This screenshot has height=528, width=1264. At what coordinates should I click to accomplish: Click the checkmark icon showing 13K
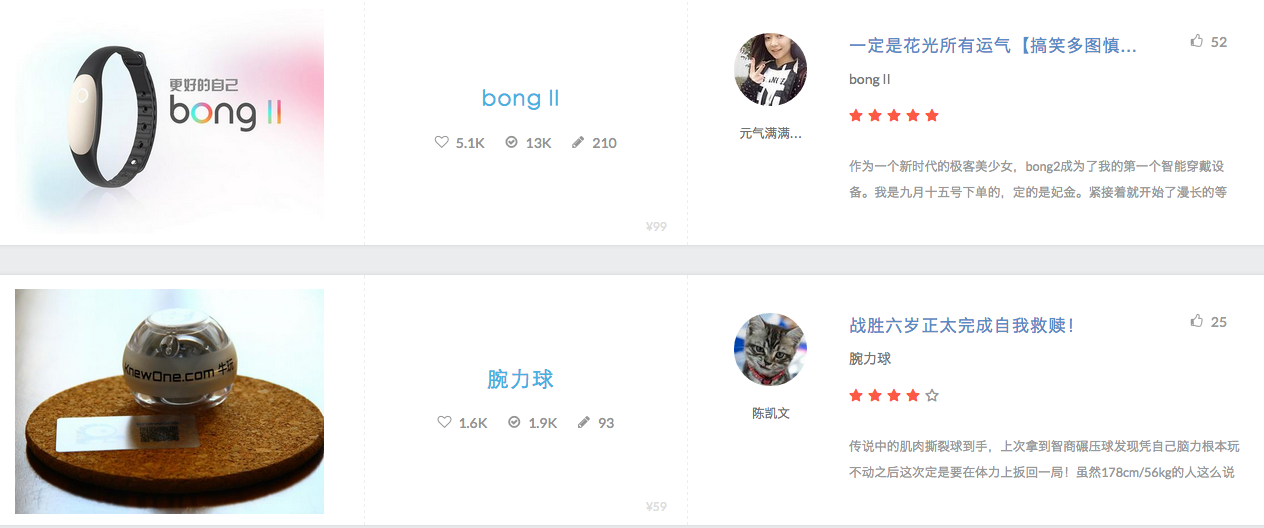[511, 142]
